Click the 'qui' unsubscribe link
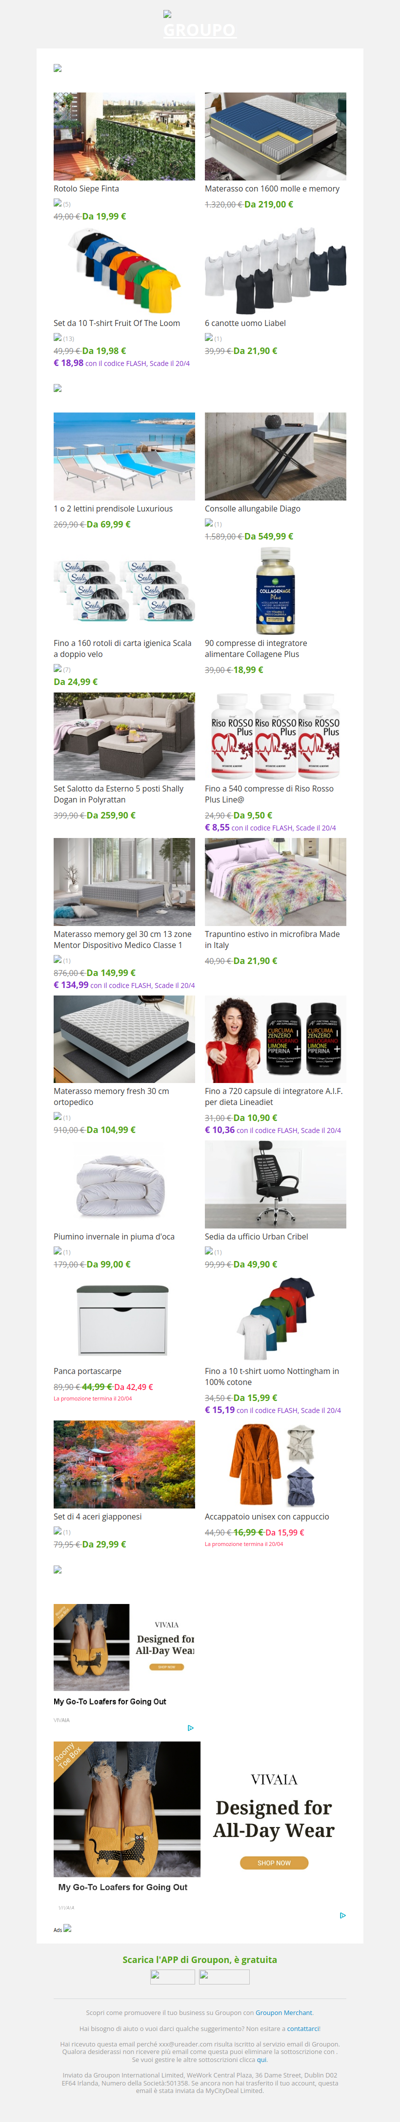Viewport: 400px width, 2122px height. tap(262, 2059)
